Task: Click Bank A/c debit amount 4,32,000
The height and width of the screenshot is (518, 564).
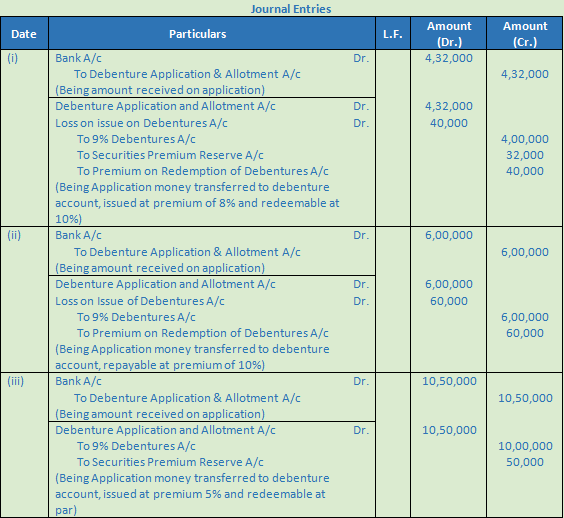Action: click(x=449, y=58)
